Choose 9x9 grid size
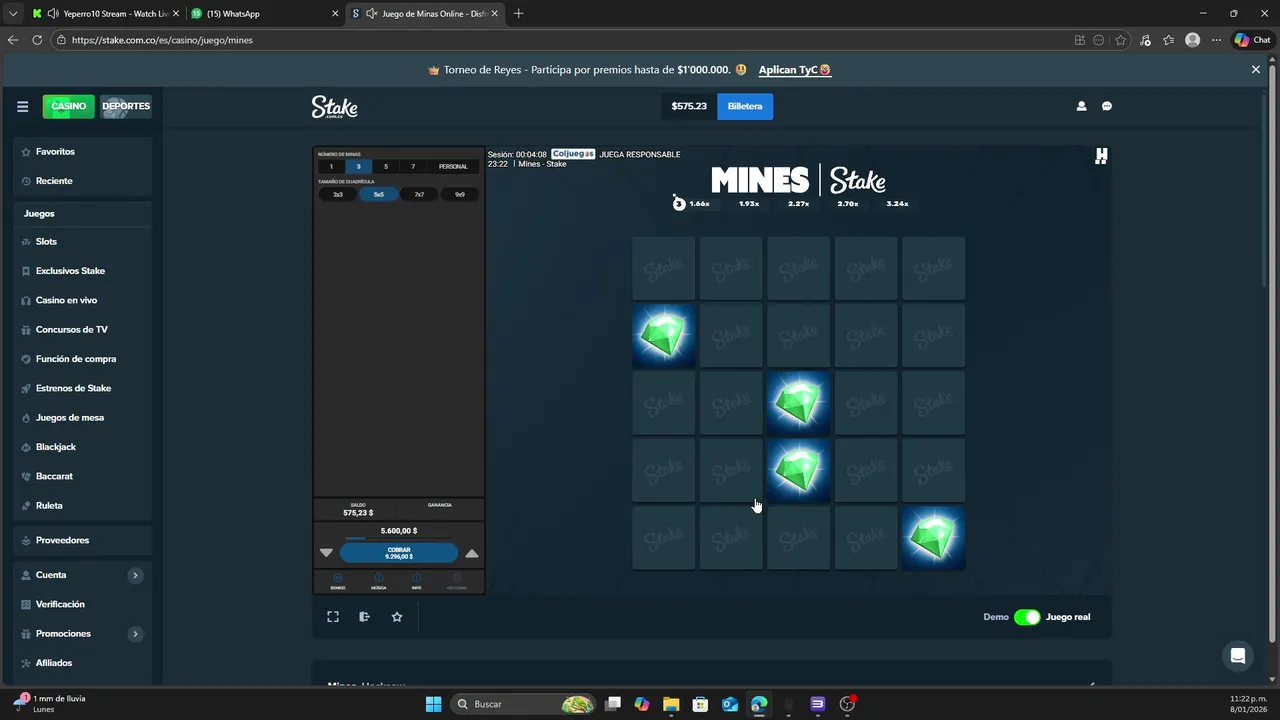The image size is (1280, 720). [x=460, y=195]
